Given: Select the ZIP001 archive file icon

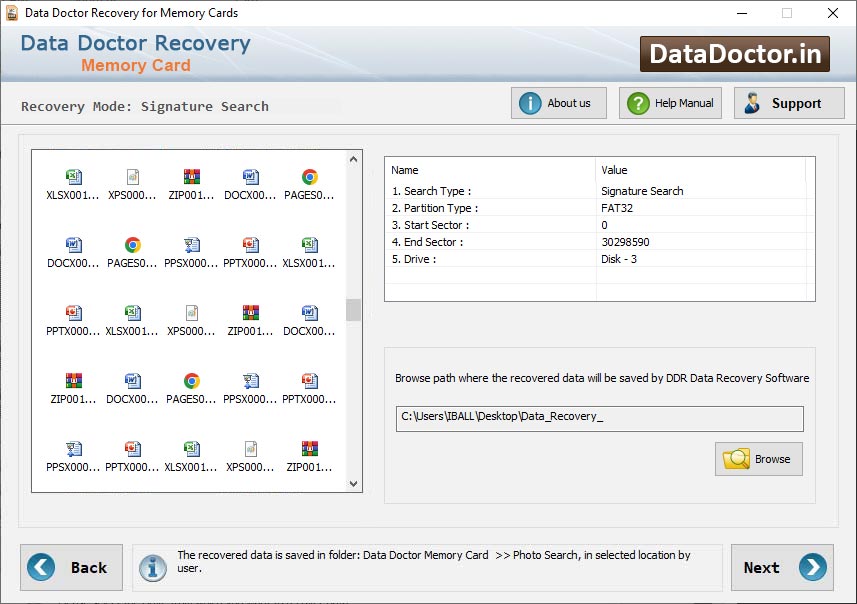Looking at the screenshot, I should coord(190,178).
